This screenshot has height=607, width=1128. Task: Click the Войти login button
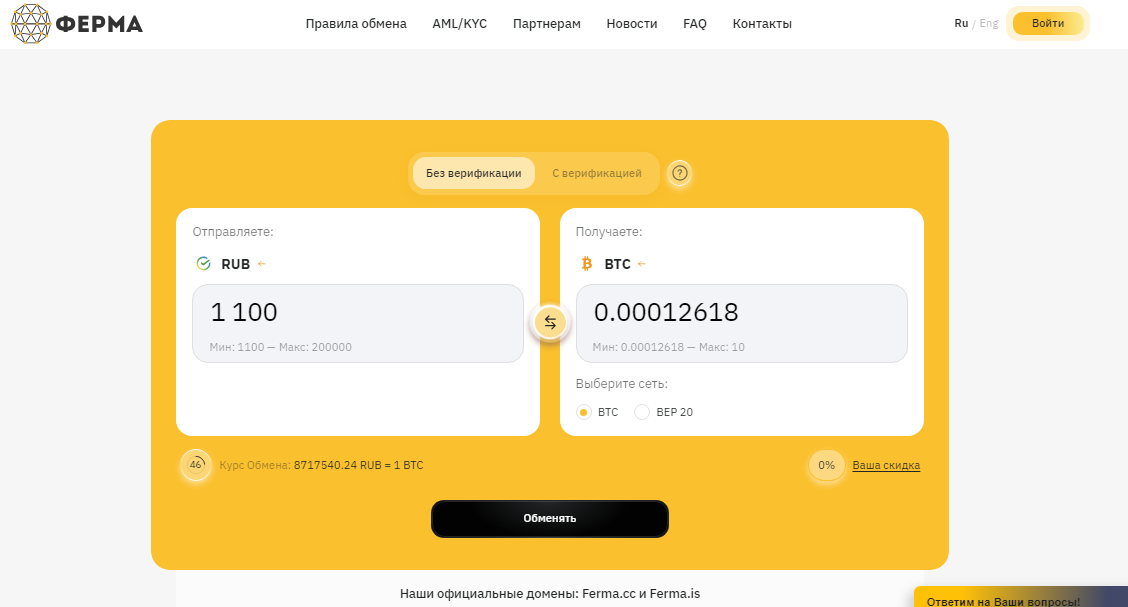(1048, 24)
